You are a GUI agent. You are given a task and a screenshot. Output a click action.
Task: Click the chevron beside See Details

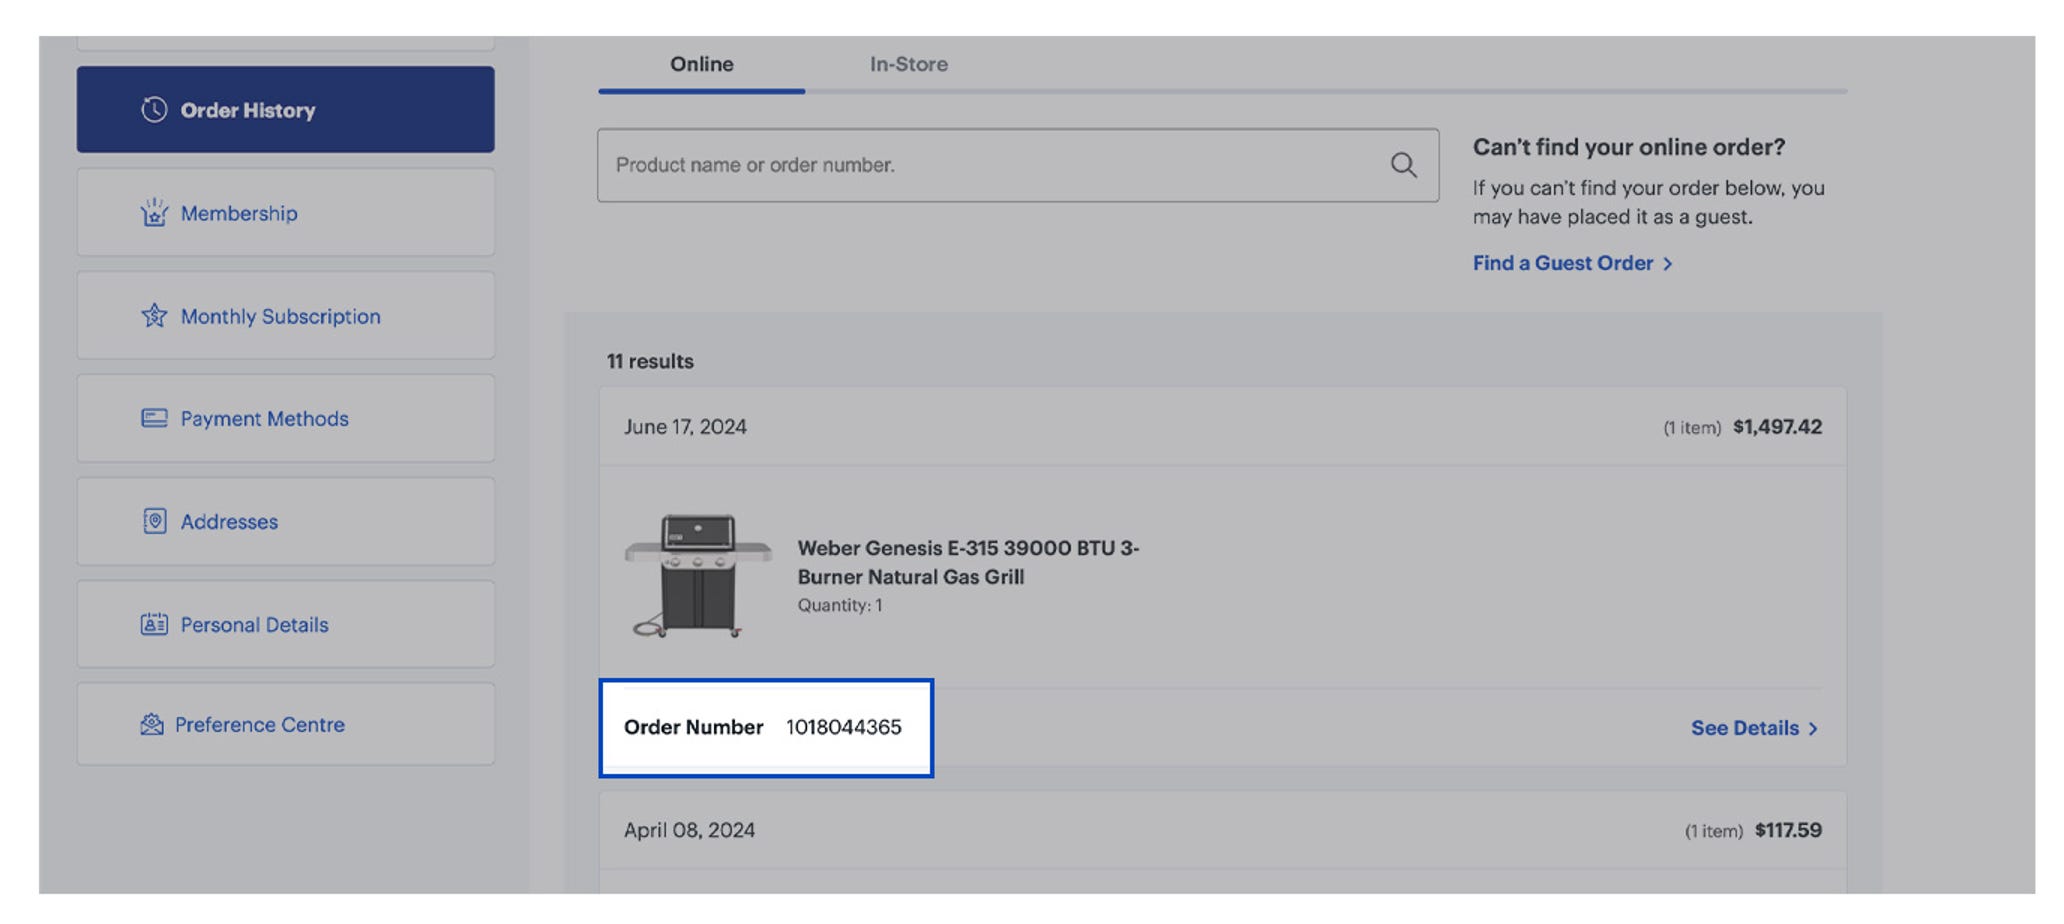click(1814, 728)
